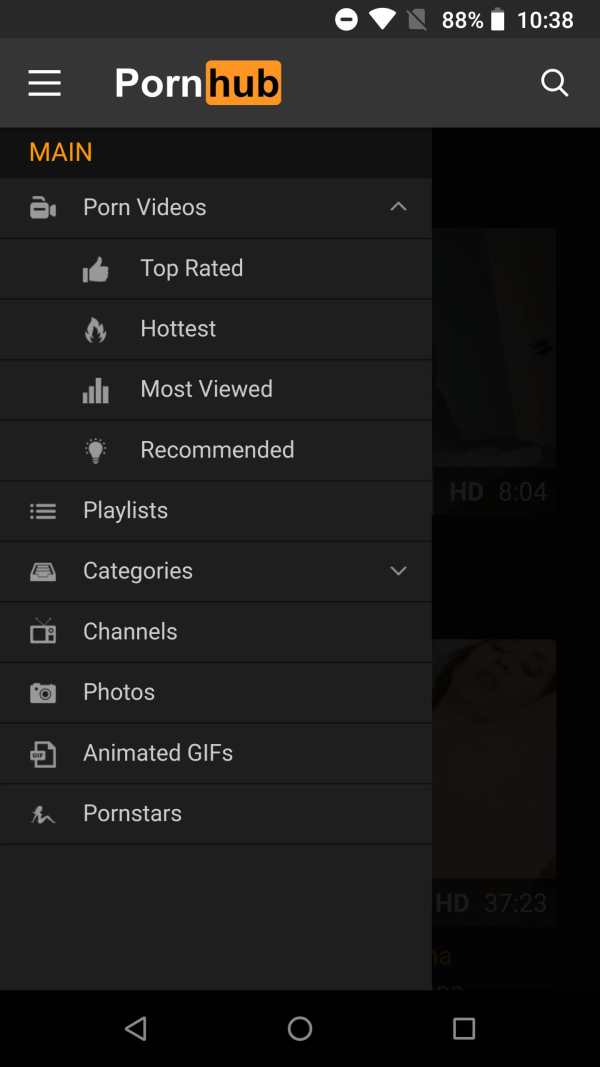Click the bar chart Most Viewed icon
Screen dimensions: 600x1067
[95, 391]
